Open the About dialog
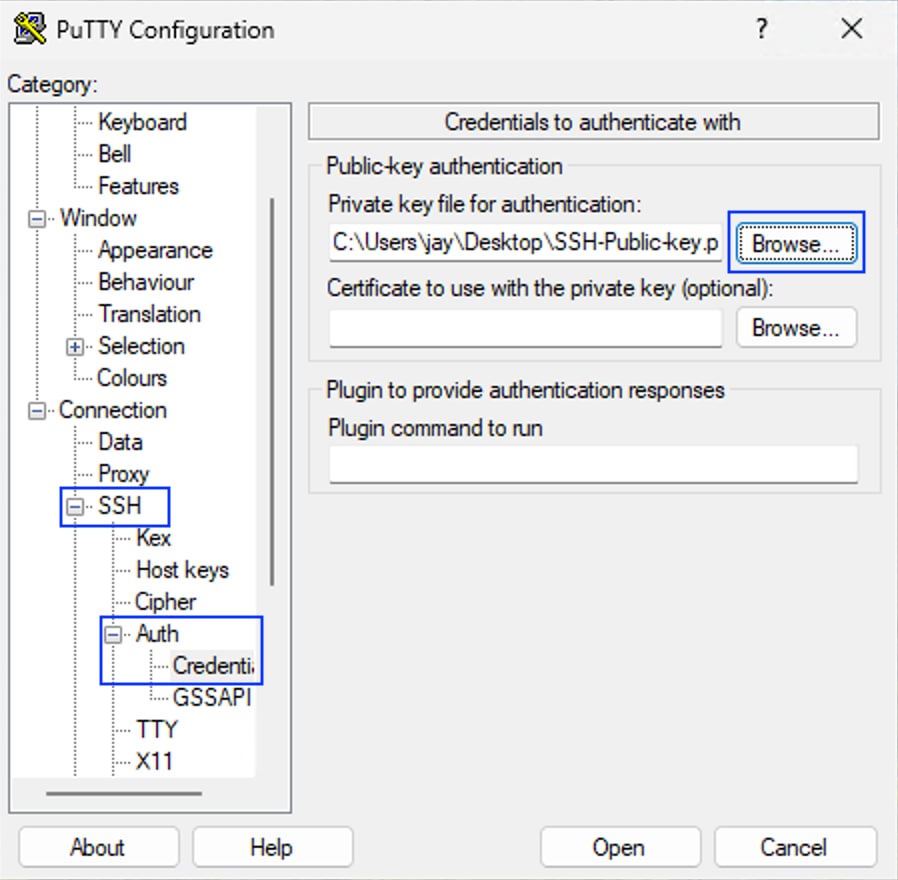 pos(97,846)
